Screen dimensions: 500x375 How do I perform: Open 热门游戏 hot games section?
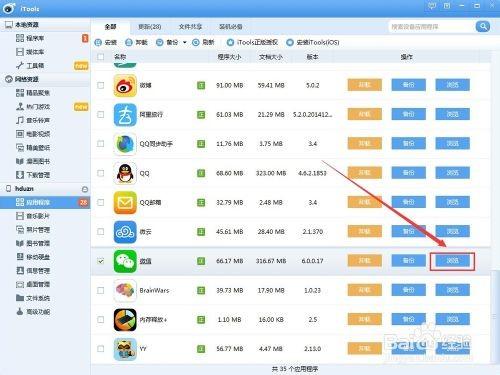coord(38,107)
